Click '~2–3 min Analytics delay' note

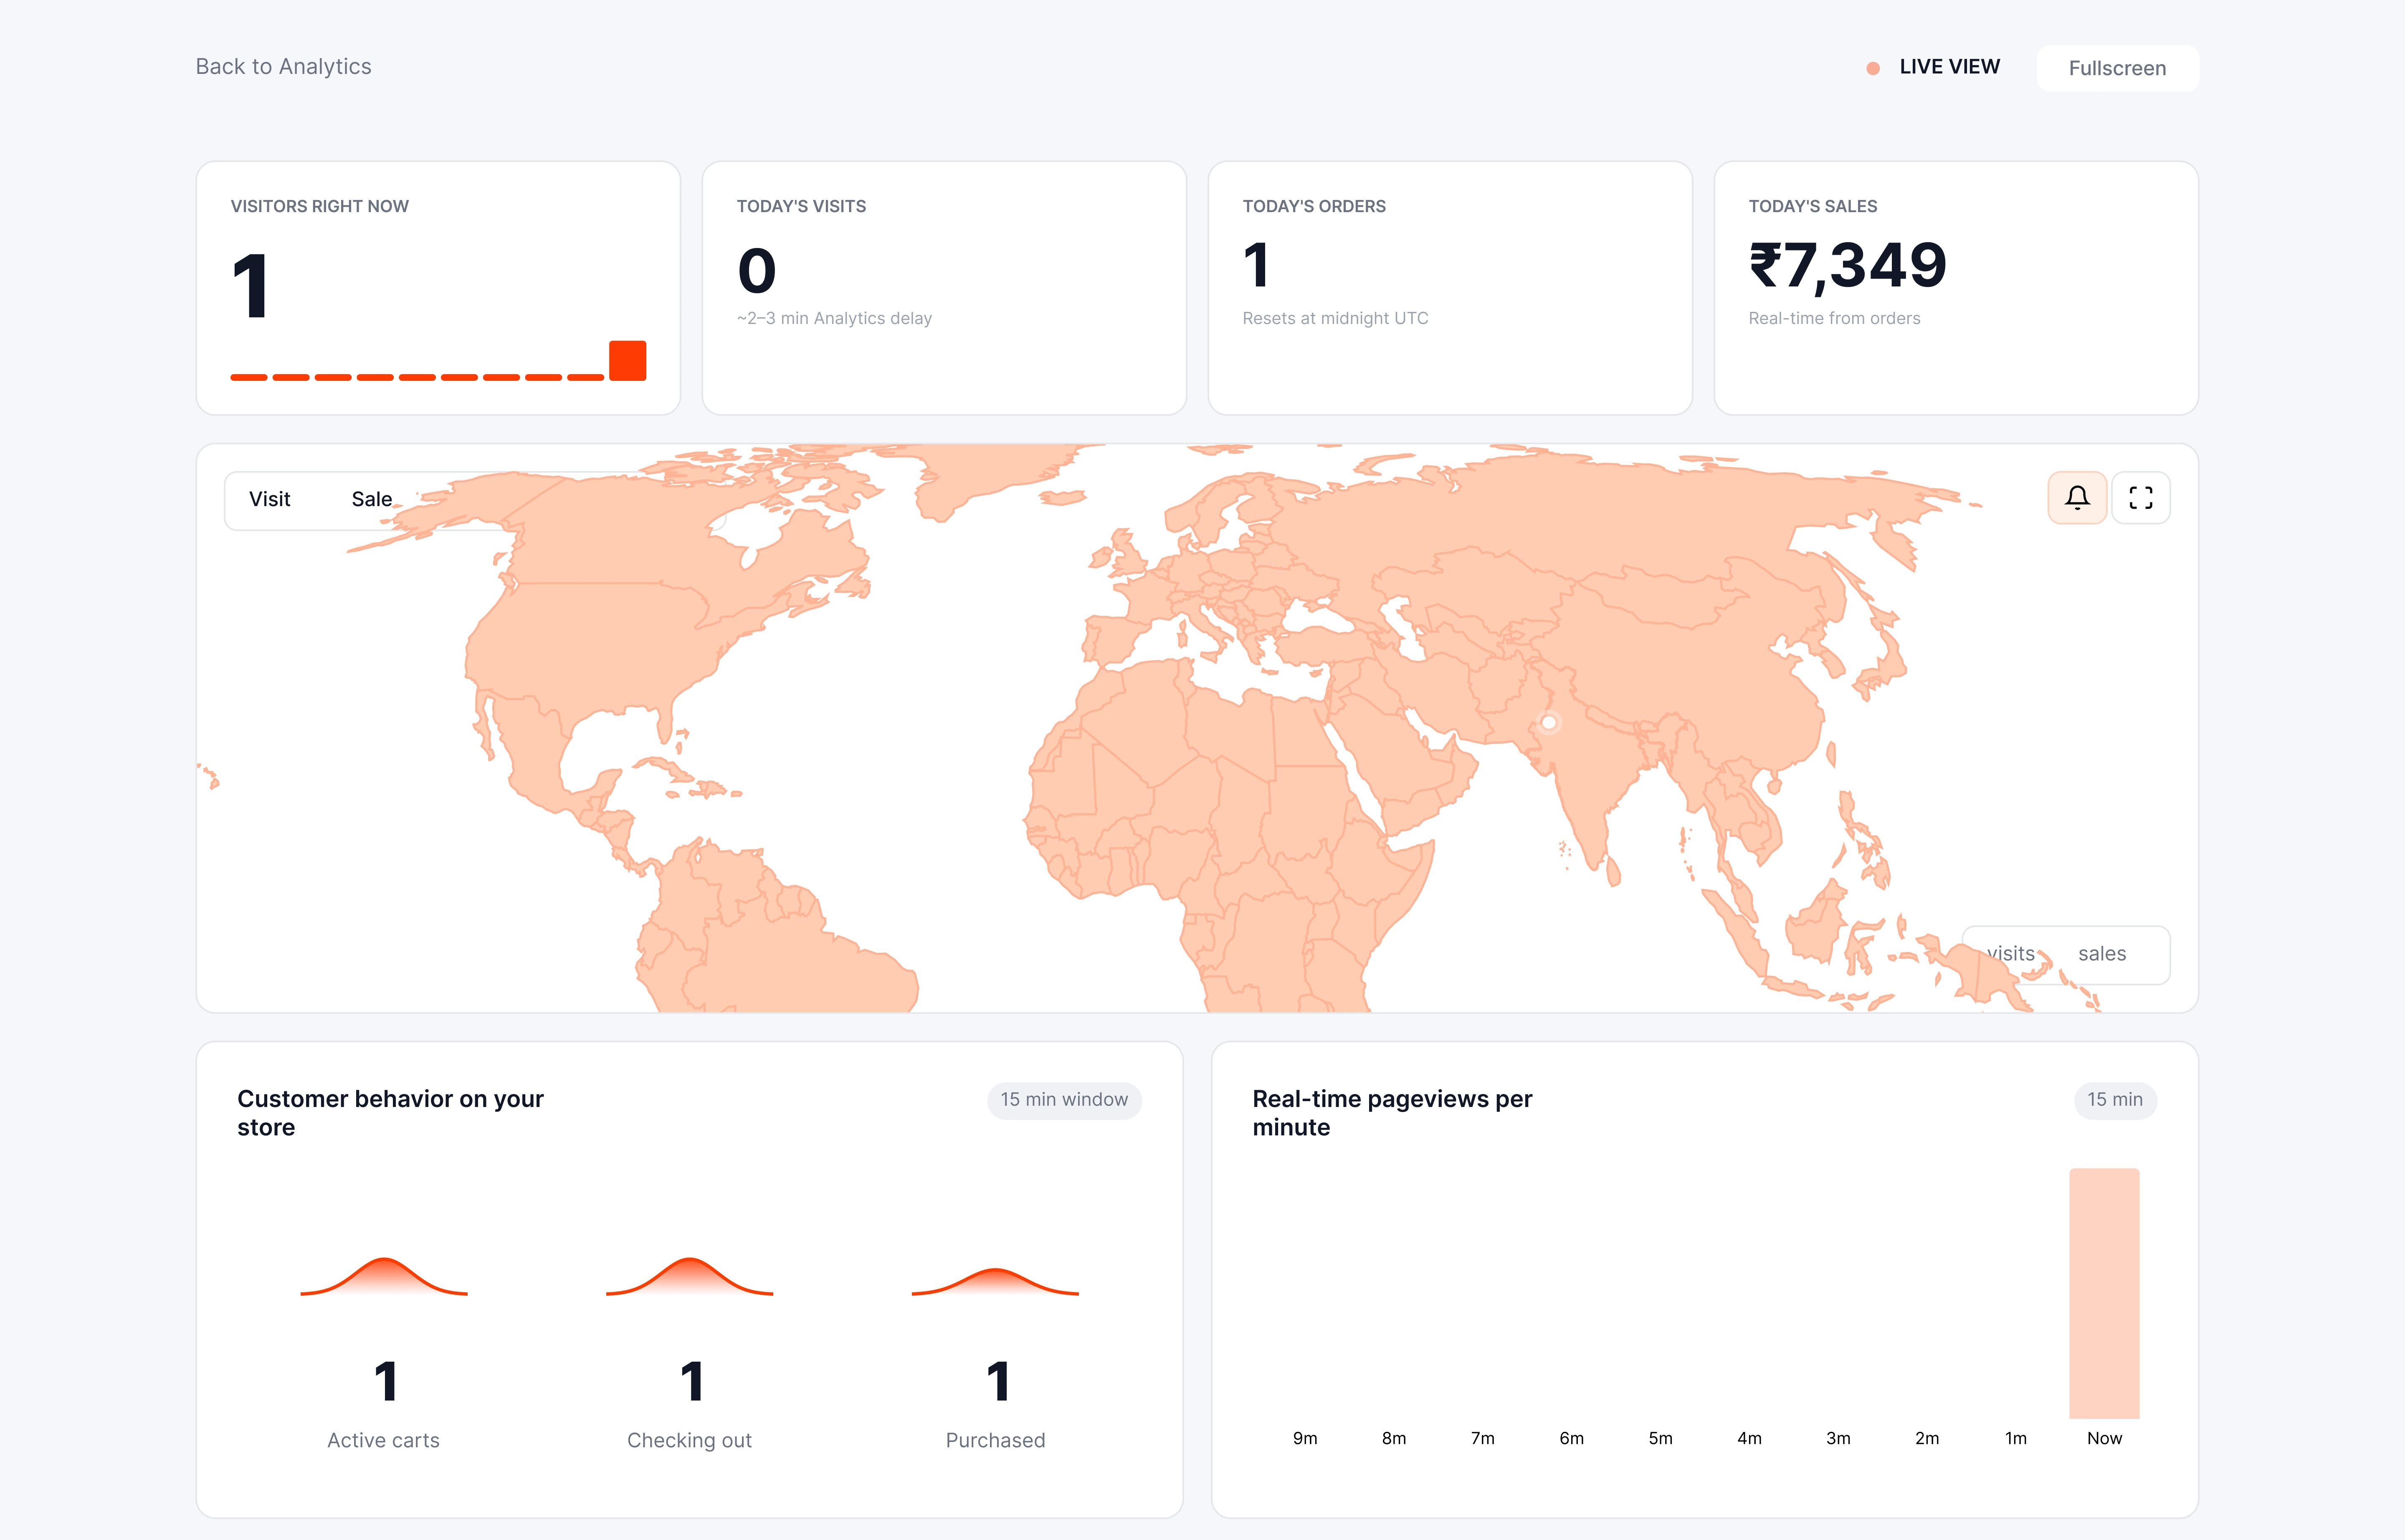point(834,318)
